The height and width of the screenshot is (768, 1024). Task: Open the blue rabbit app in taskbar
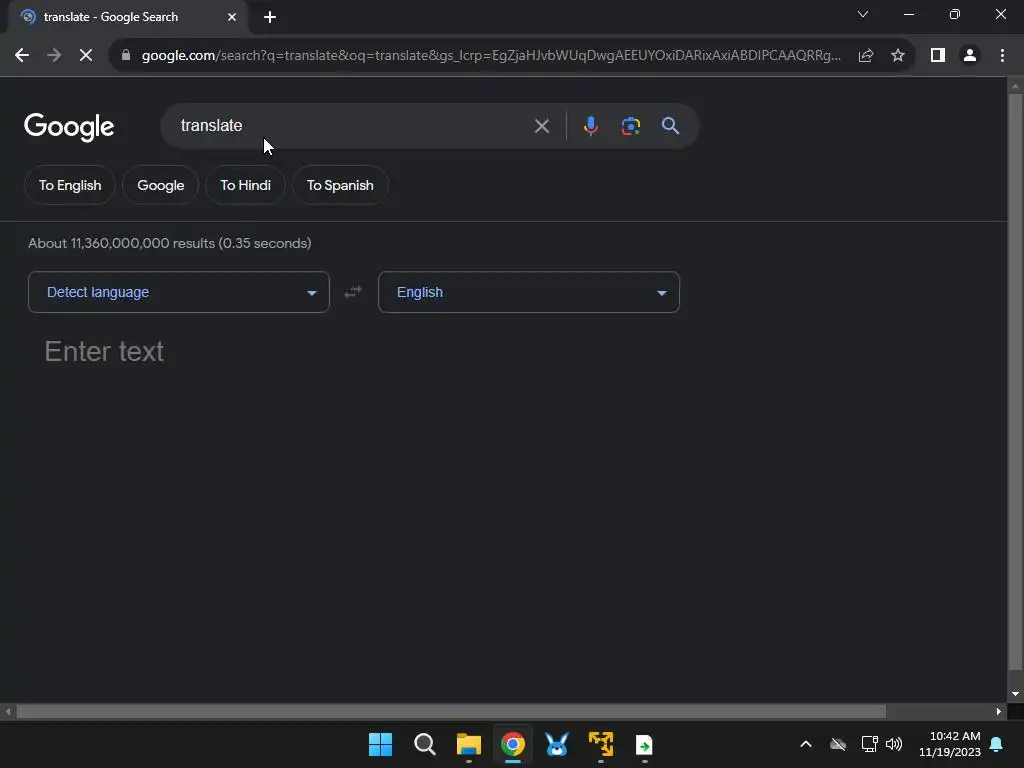[556, 744]
